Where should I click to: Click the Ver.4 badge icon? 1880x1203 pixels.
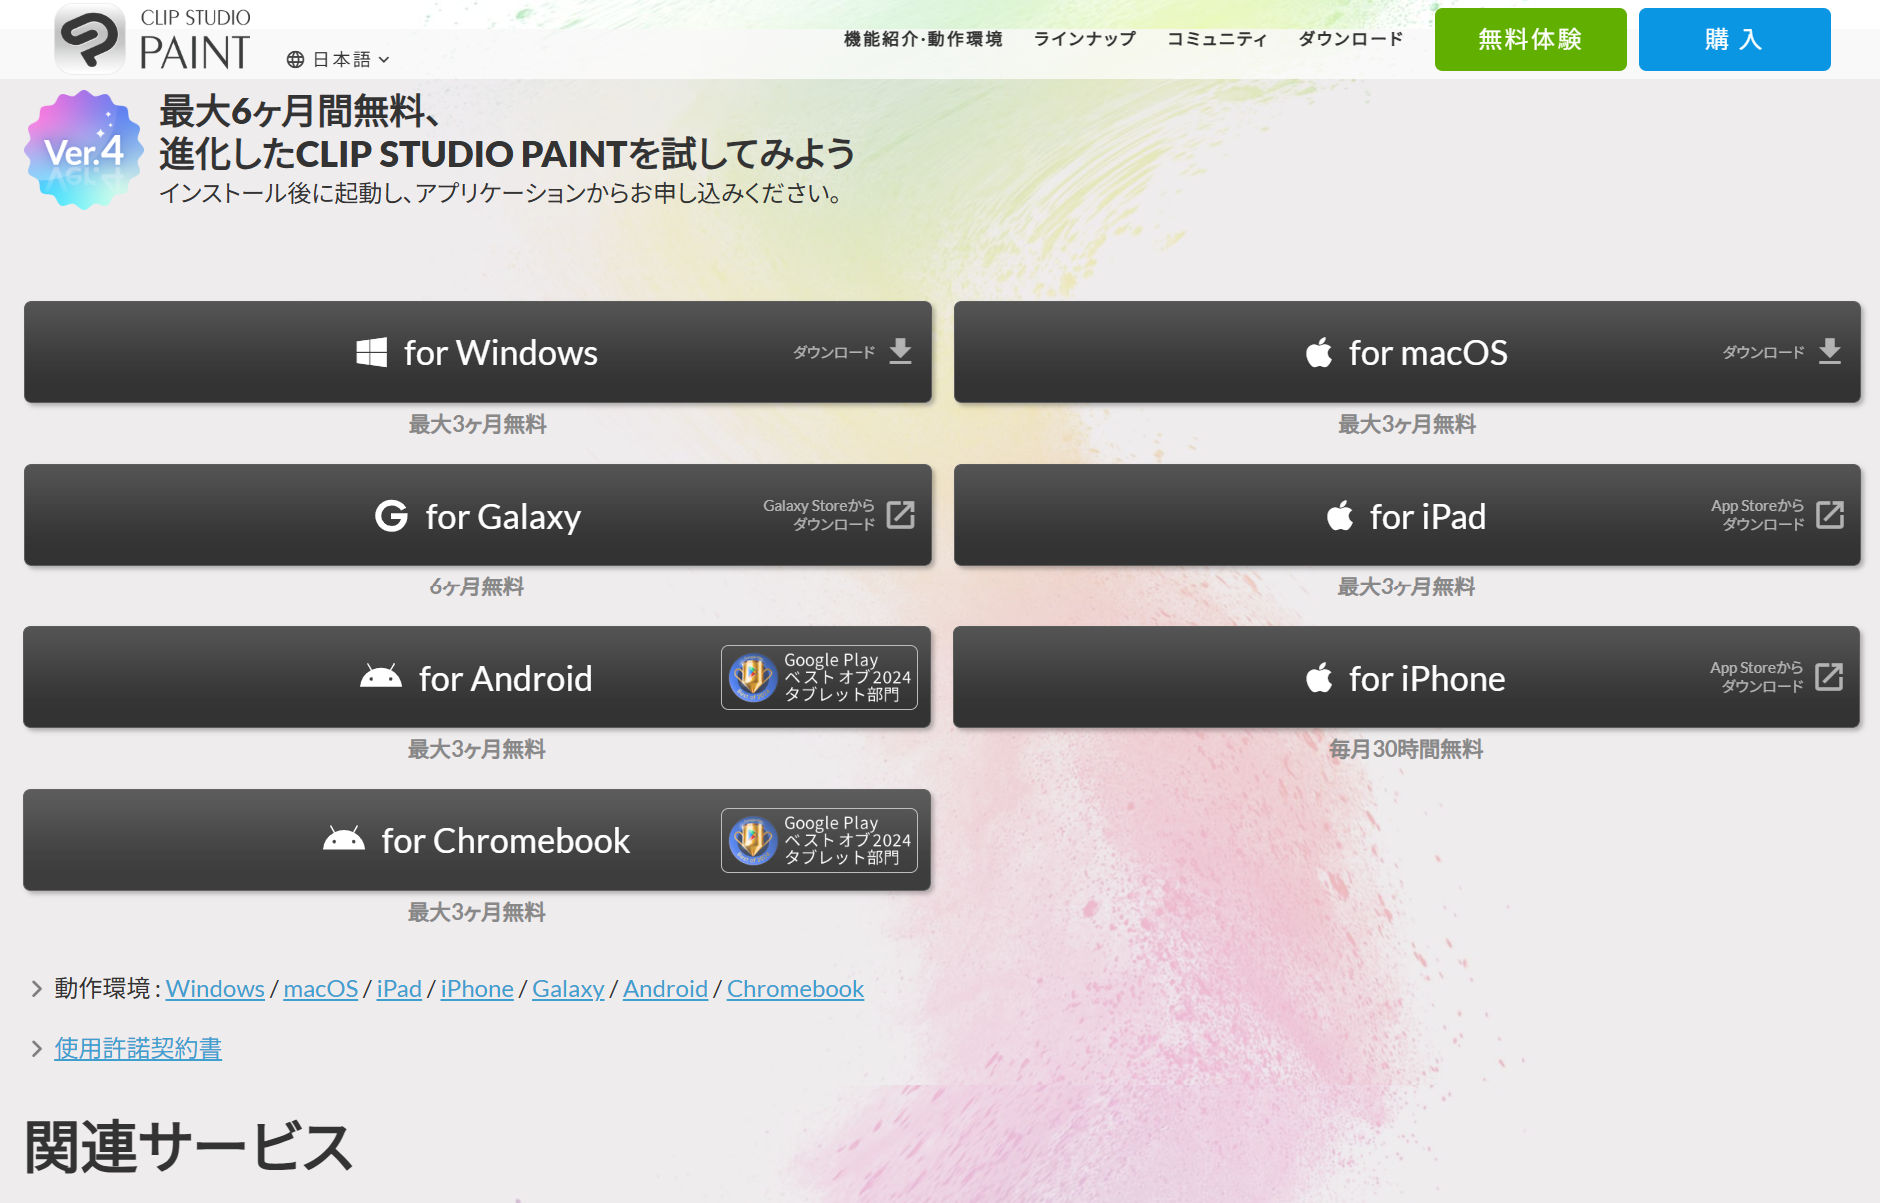click(84, 150)
